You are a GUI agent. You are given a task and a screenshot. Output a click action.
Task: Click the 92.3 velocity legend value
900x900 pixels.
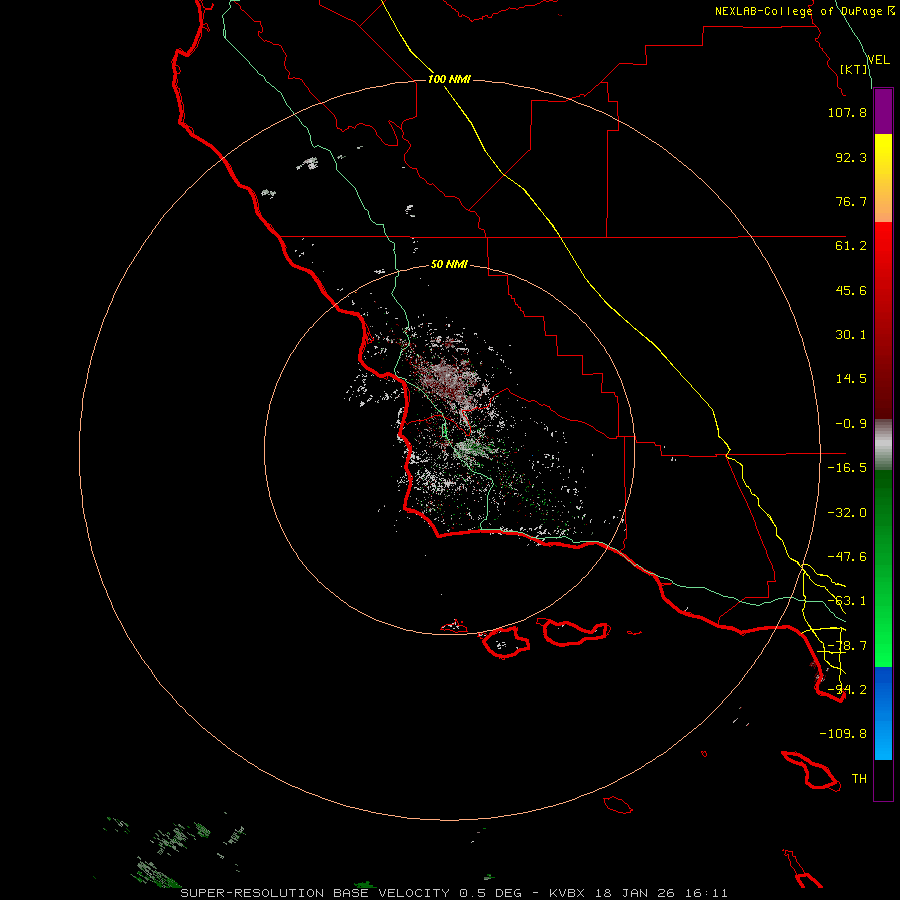[x=851, y=157]
